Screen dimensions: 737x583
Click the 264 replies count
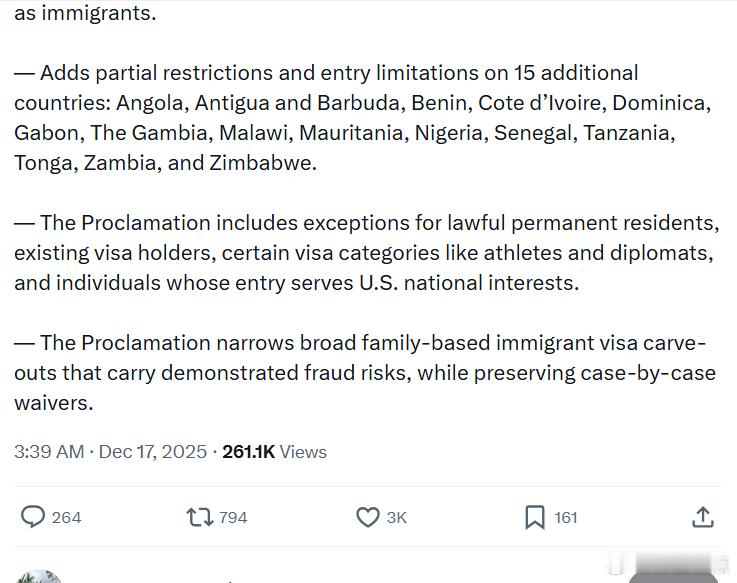point(66,517)
